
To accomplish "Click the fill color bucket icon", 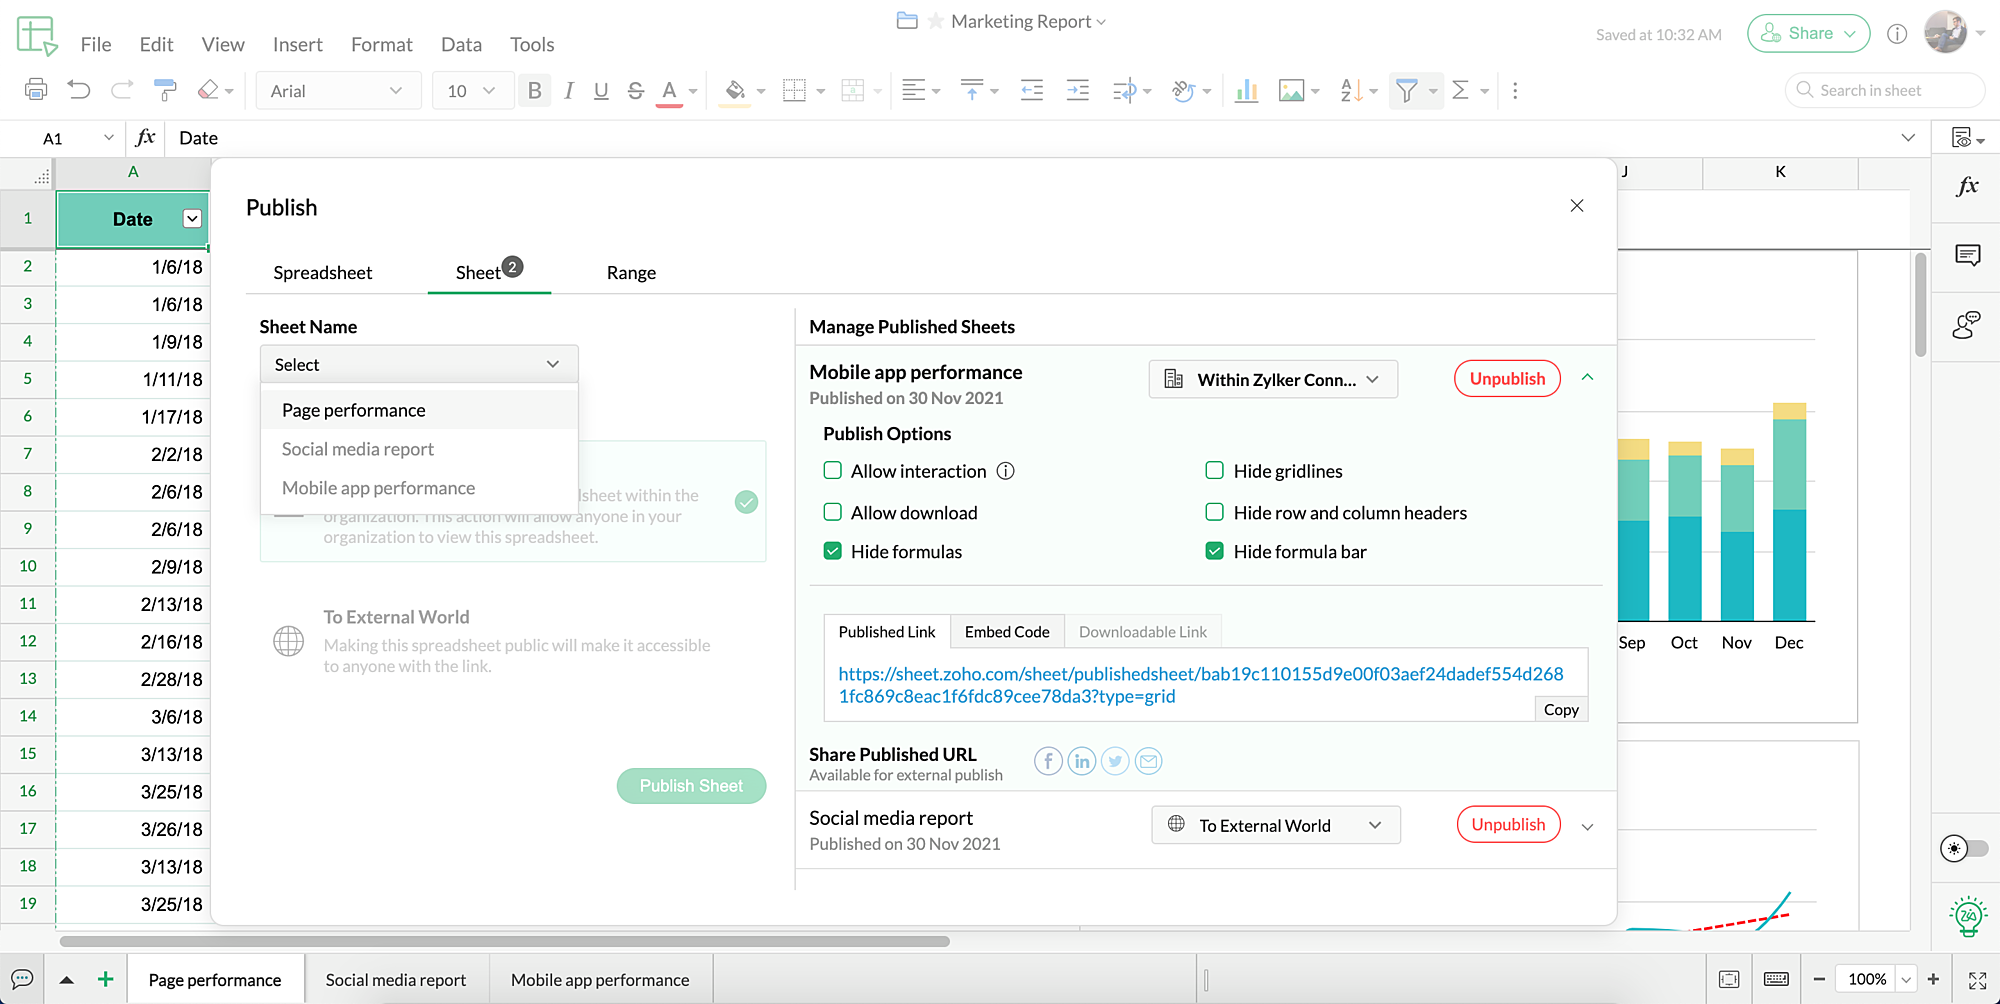I will click(x=735, y=91).
